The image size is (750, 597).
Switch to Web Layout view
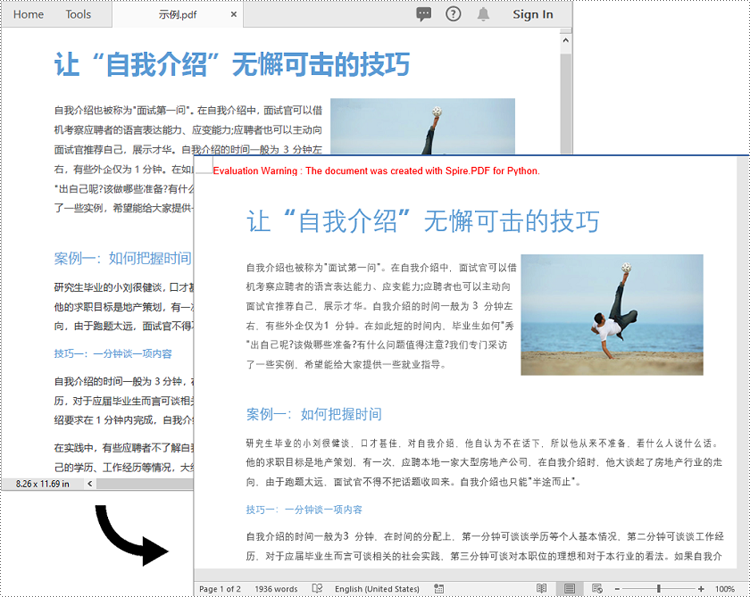click(596, 588)
